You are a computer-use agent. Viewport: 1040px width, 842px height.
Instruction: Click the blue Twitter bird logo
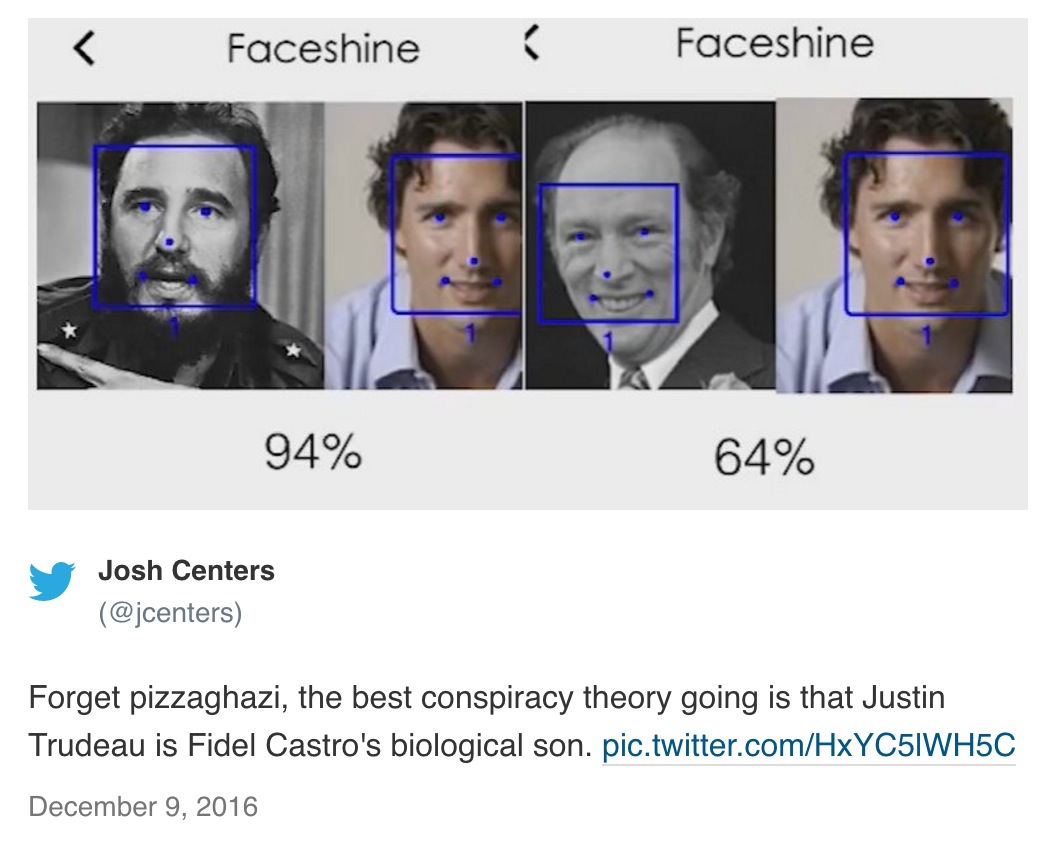pyautogui.click(x=52, y=581)
